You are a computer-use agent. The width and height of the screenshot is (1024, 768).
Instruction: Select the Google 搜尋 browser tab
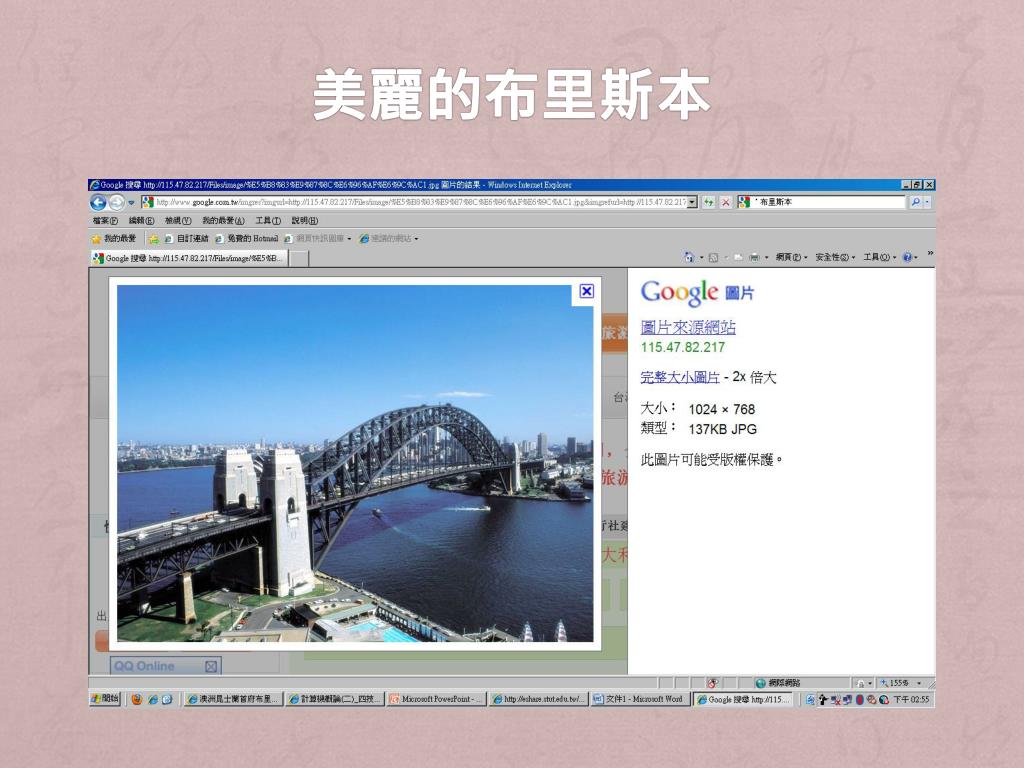point(189,259)
